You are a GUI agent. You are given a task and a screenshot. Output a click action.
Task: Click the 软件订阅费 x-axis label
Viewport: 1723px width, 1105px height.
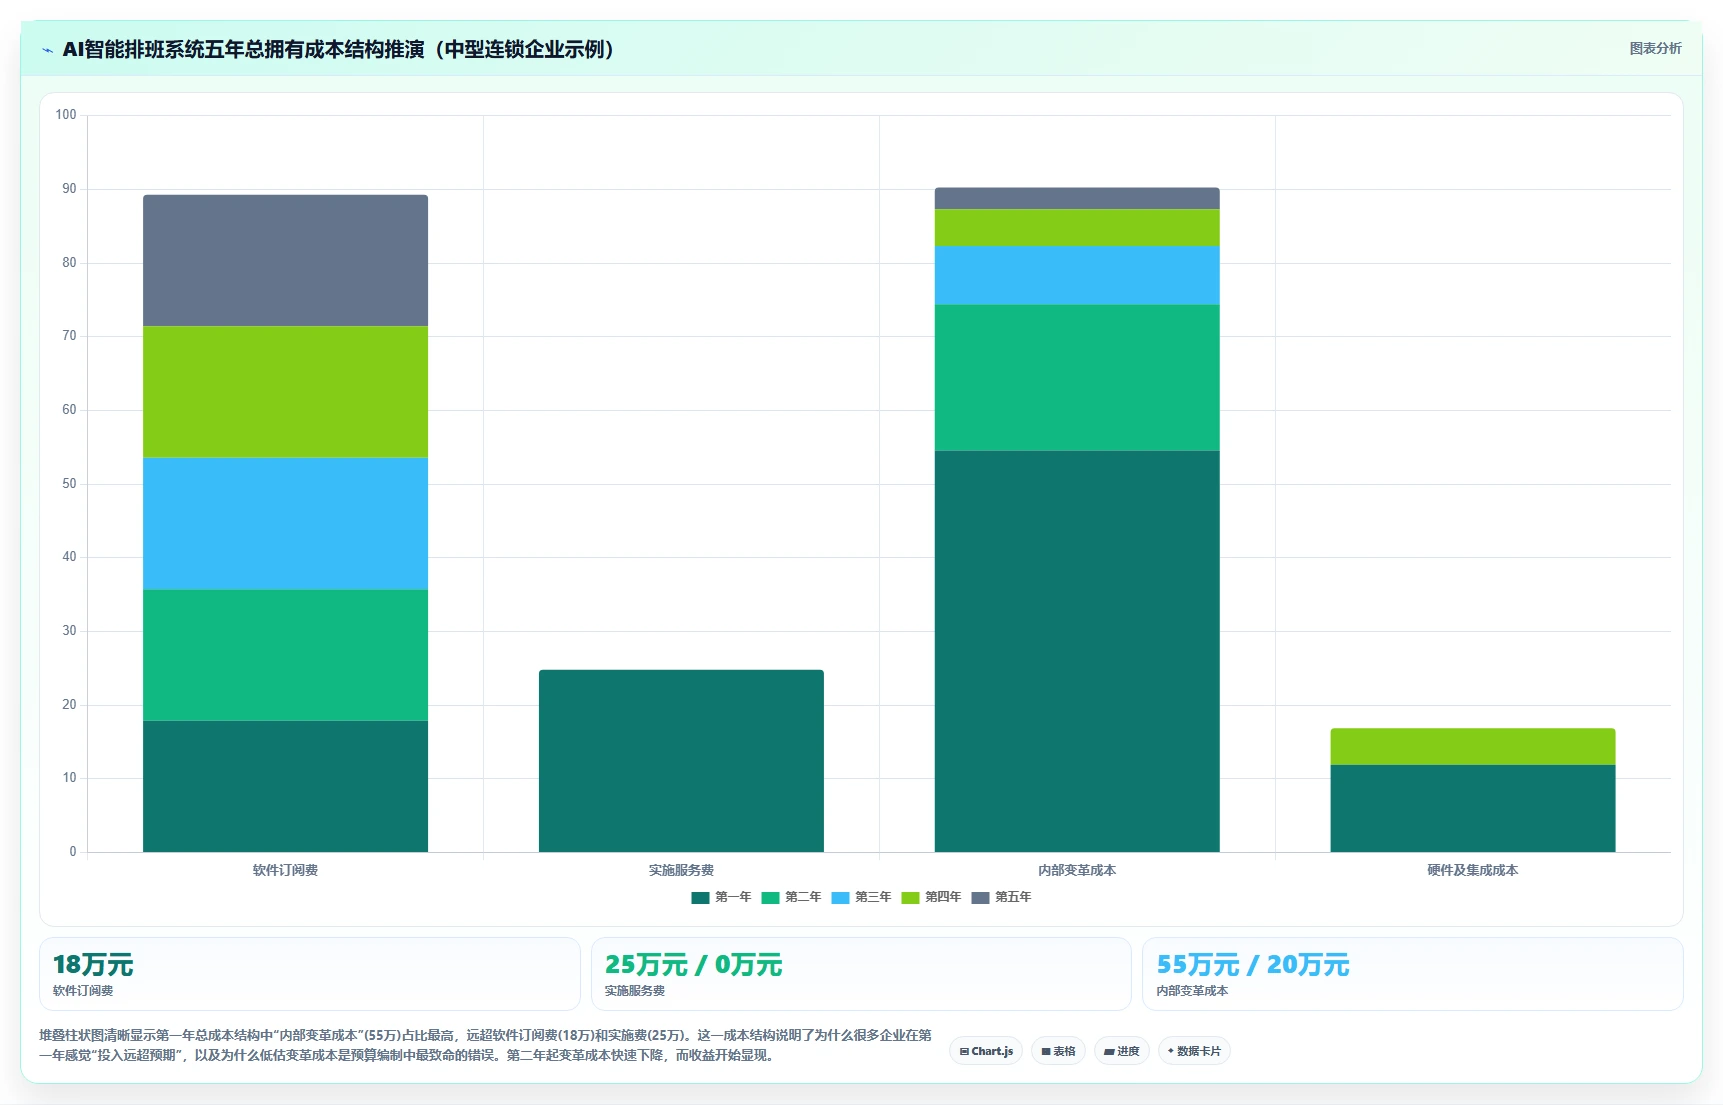(x=285, y=870)
